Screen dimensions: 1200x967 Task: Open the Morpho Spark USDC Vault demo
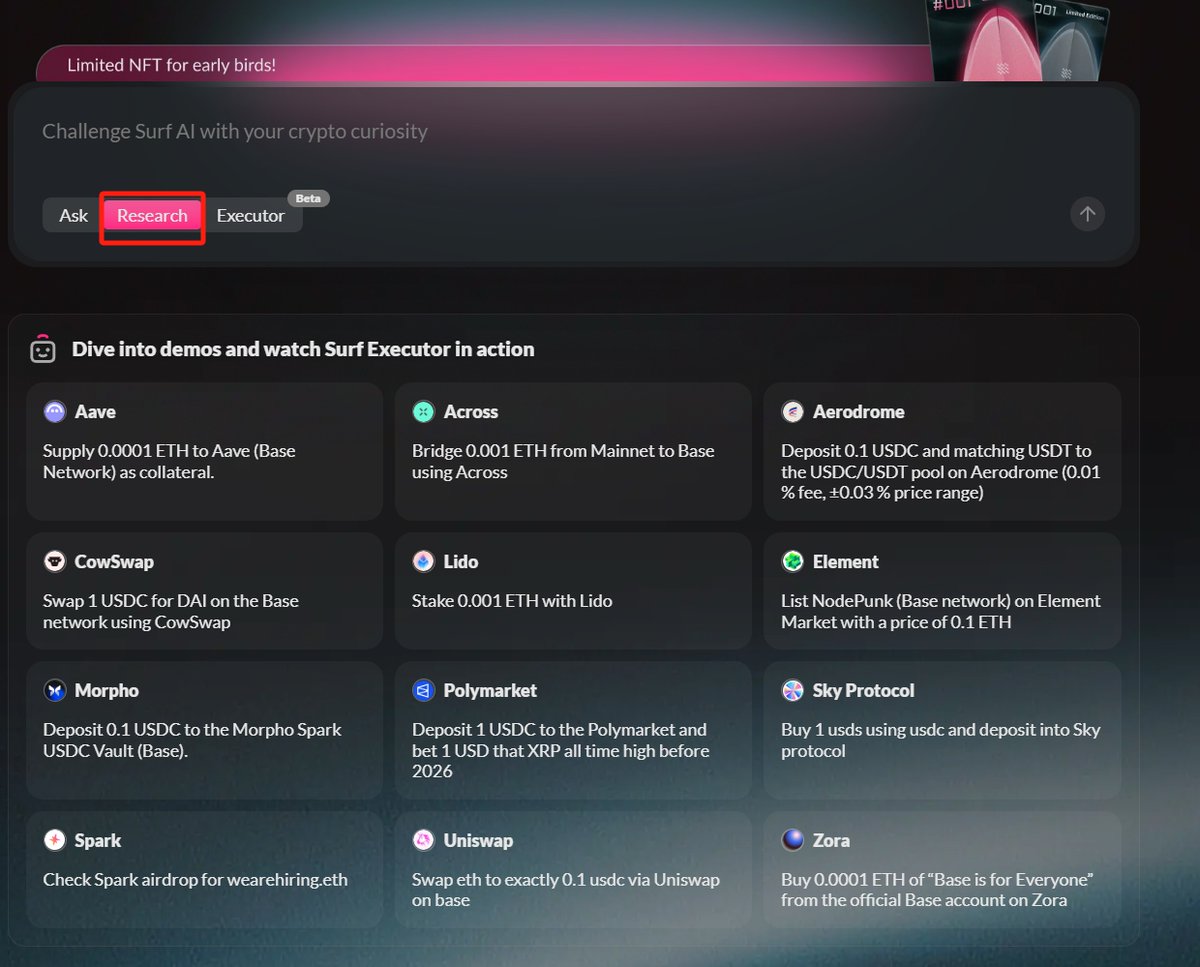click(x=204, y=730)
